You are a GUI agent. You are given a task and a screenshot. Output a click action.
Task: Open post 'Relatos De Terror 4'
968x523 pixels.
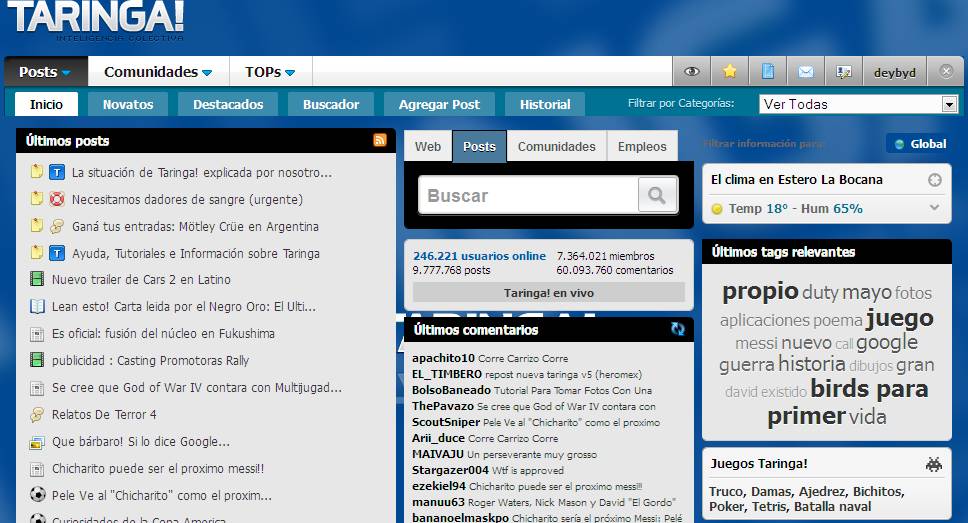coord(104,415)
